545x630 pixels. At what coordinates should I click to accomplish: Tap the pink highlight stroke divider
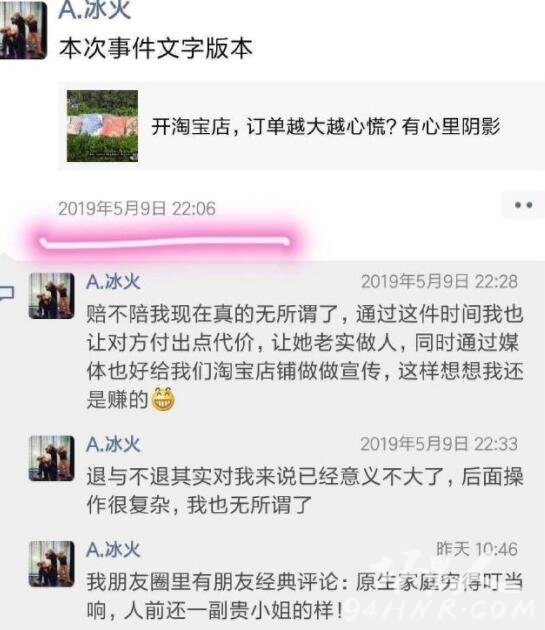pos(165,242)
